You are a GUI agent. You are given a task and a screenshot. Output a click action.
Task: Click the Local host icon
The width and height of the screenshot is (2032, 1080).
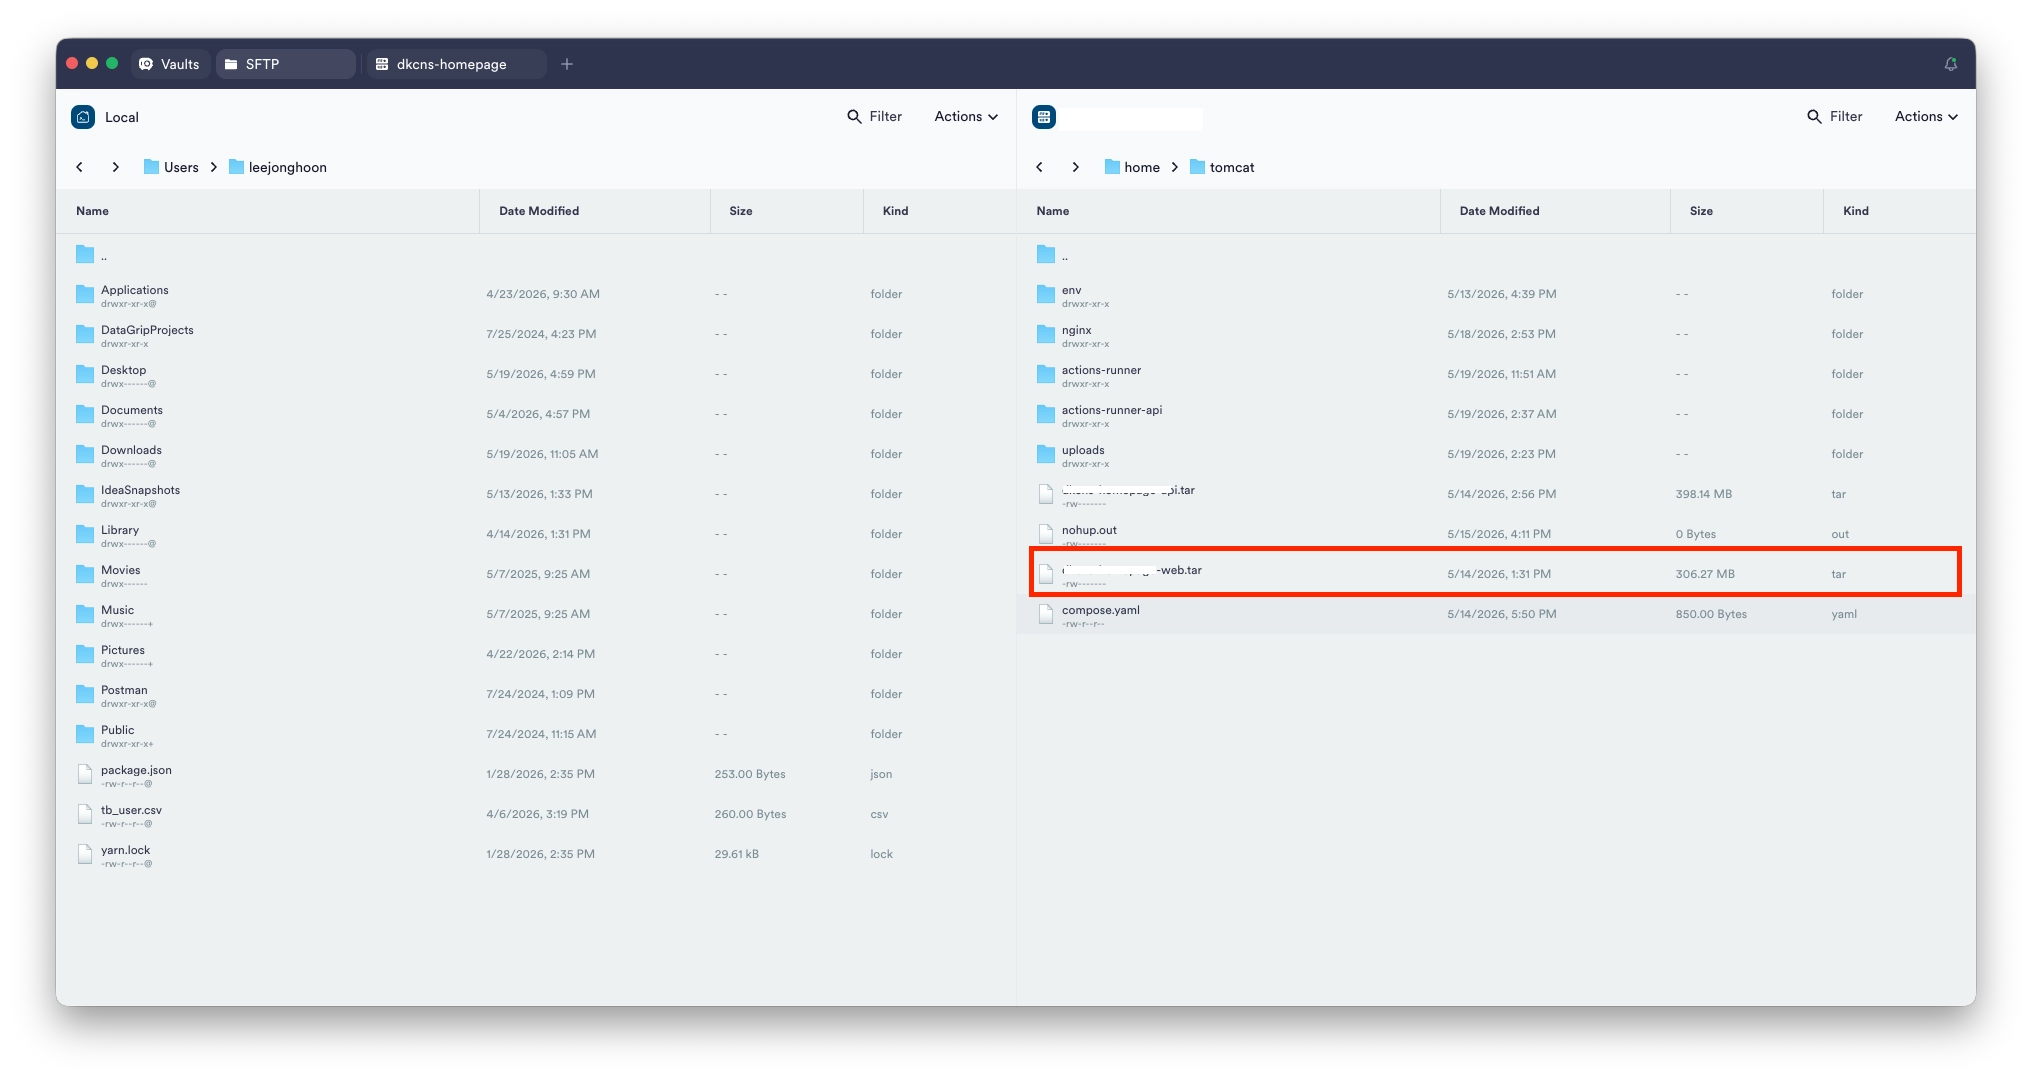tap(83, 117)
